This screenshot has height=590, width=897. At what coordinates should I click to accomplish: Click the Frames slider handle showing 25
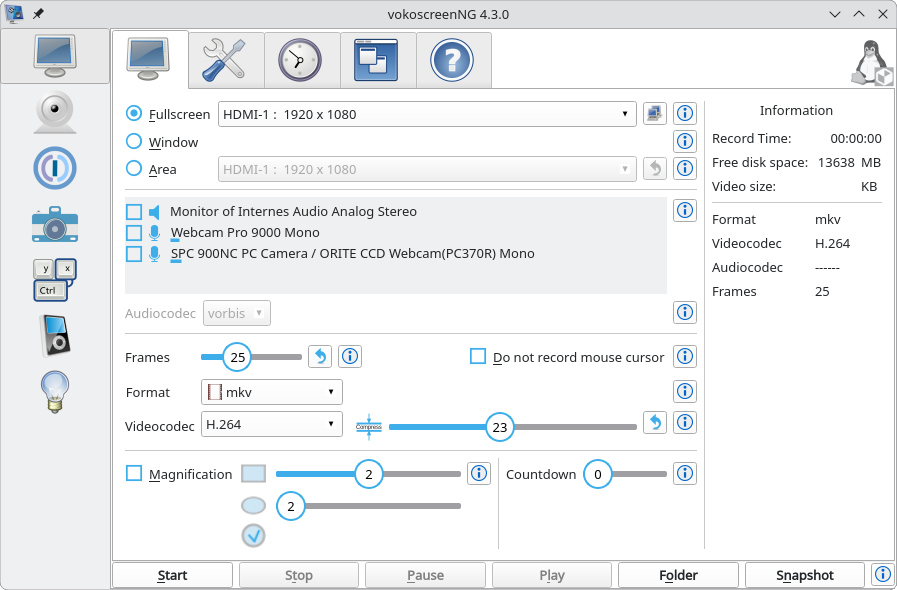point(237,357)
